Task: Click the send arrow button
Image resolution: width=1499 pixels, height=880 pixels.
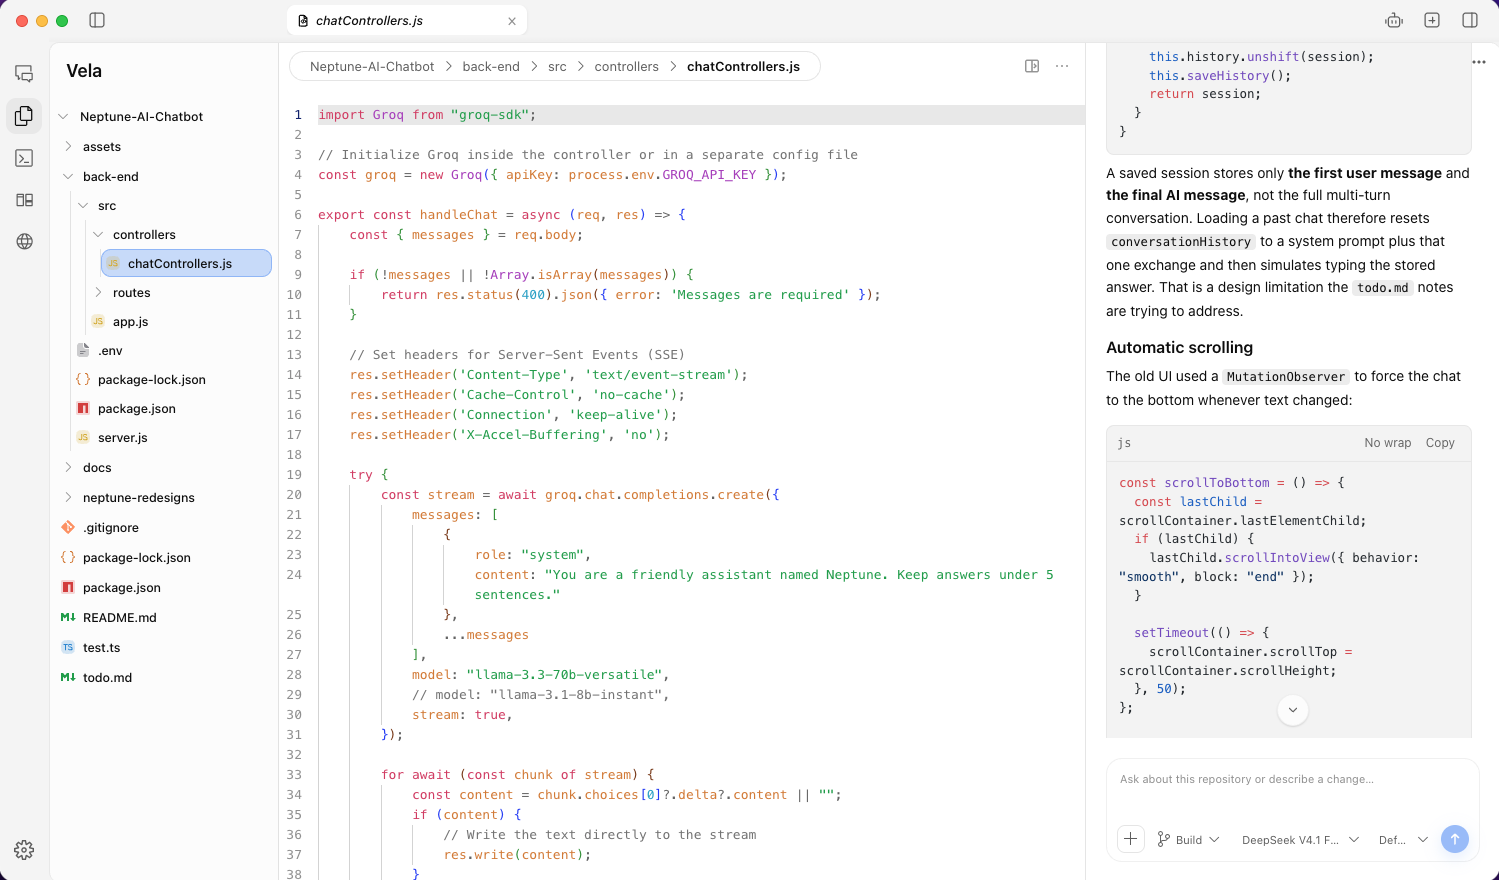Action: click(1455, 840)
